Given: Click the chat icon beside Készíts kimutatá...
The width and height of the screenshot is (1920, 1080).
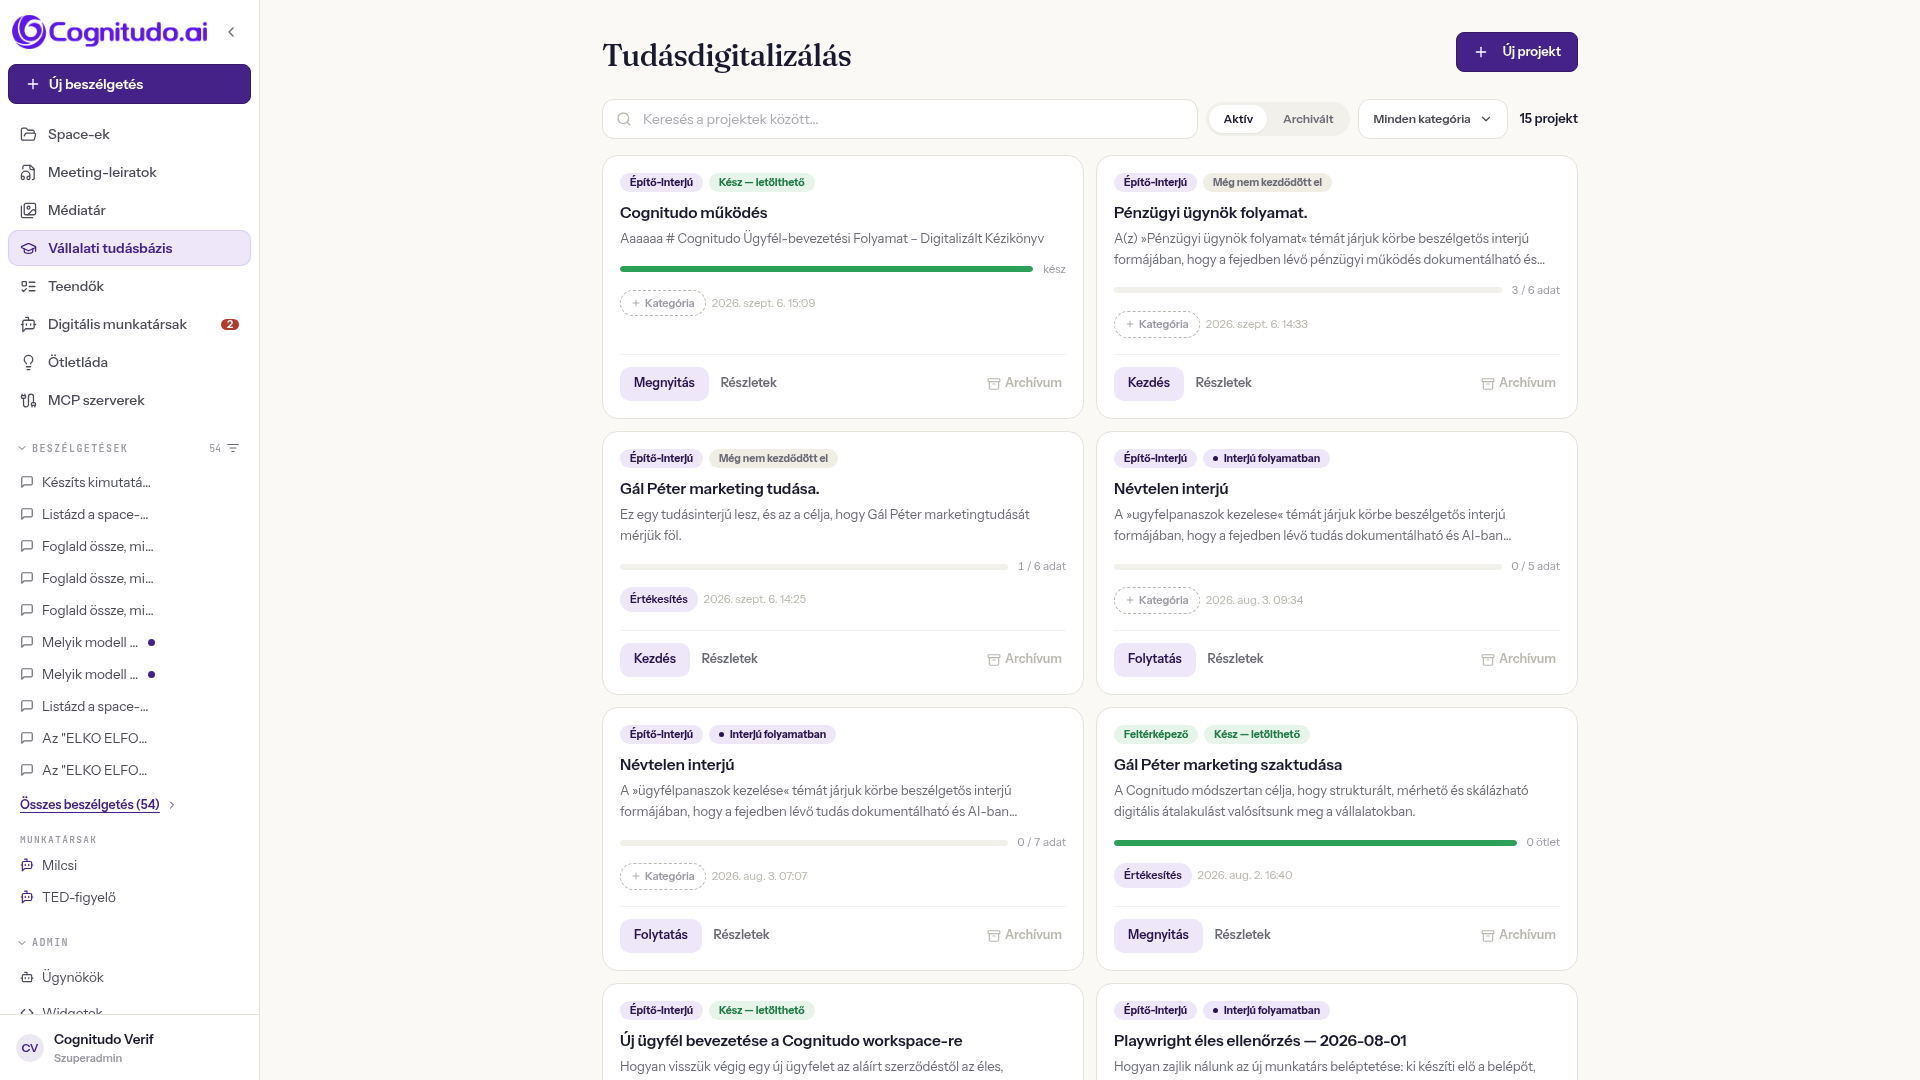Looking at the screenshot, I should tap(27, 482).
